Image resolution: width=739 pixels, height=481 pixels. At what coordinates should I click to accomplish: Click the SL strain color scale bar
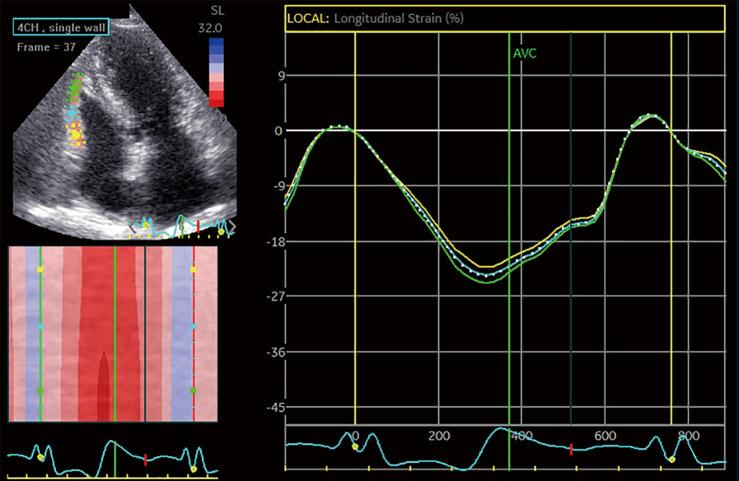216,72
